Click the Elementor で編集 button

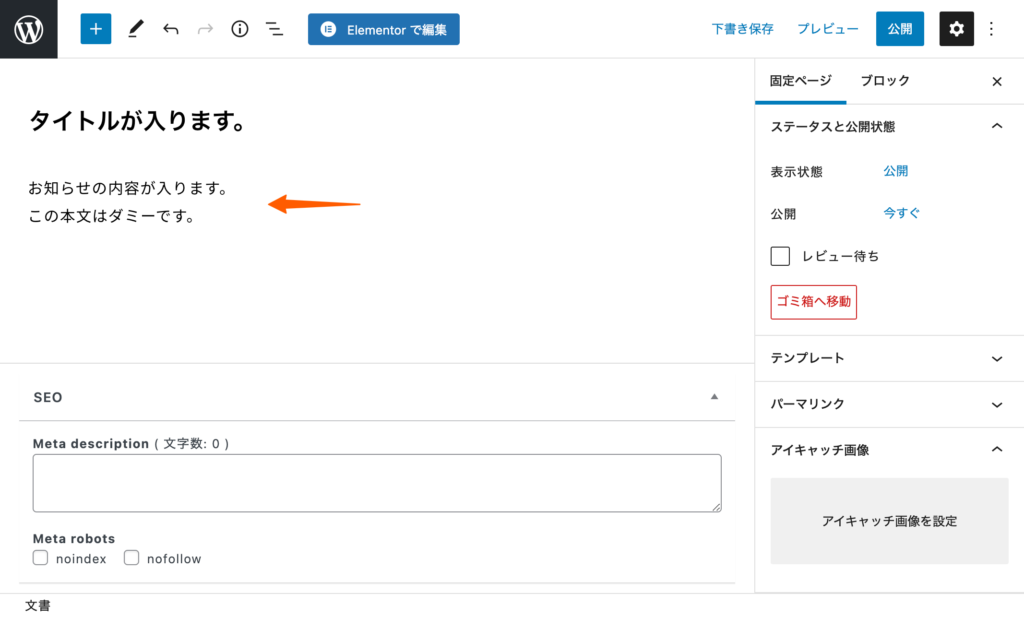(x=383, y=29)
